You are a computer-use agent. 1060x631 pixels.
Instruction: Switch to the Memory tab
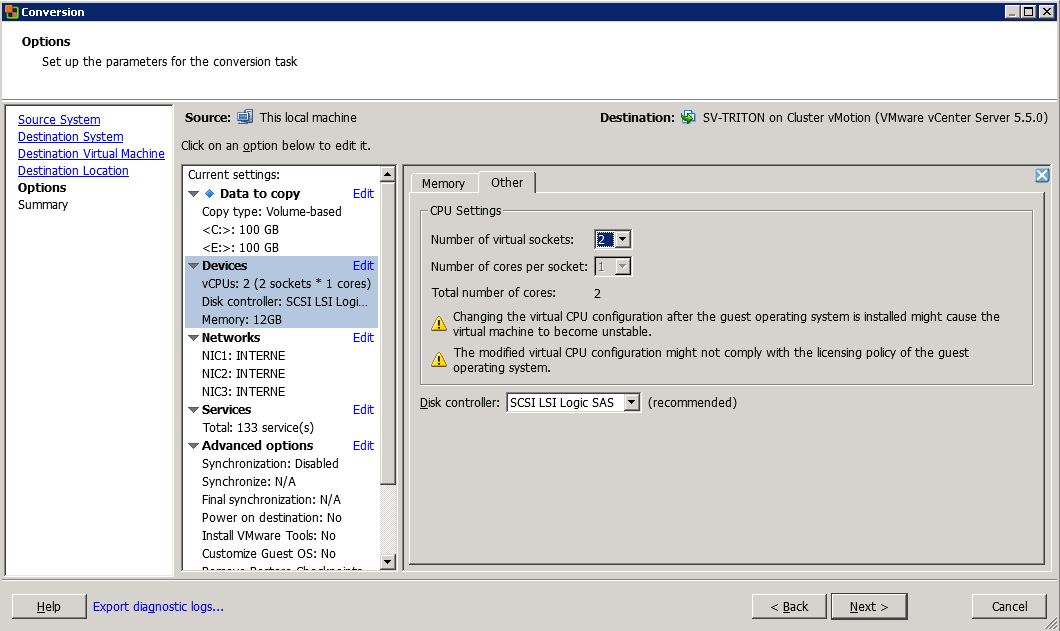[443, 183]
